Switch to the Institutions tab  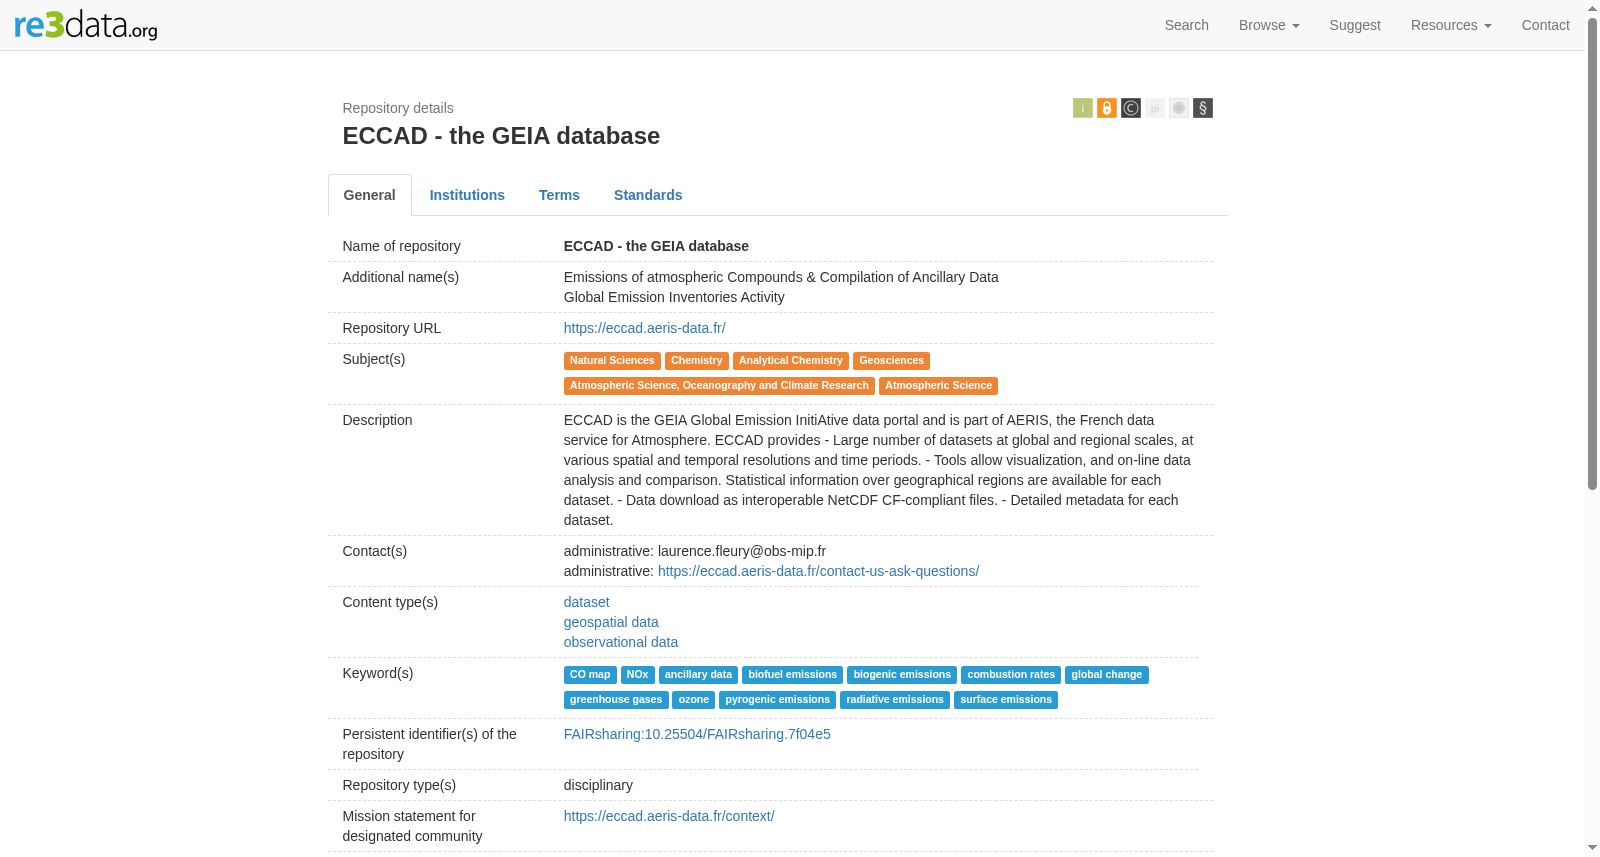(467, 195)
